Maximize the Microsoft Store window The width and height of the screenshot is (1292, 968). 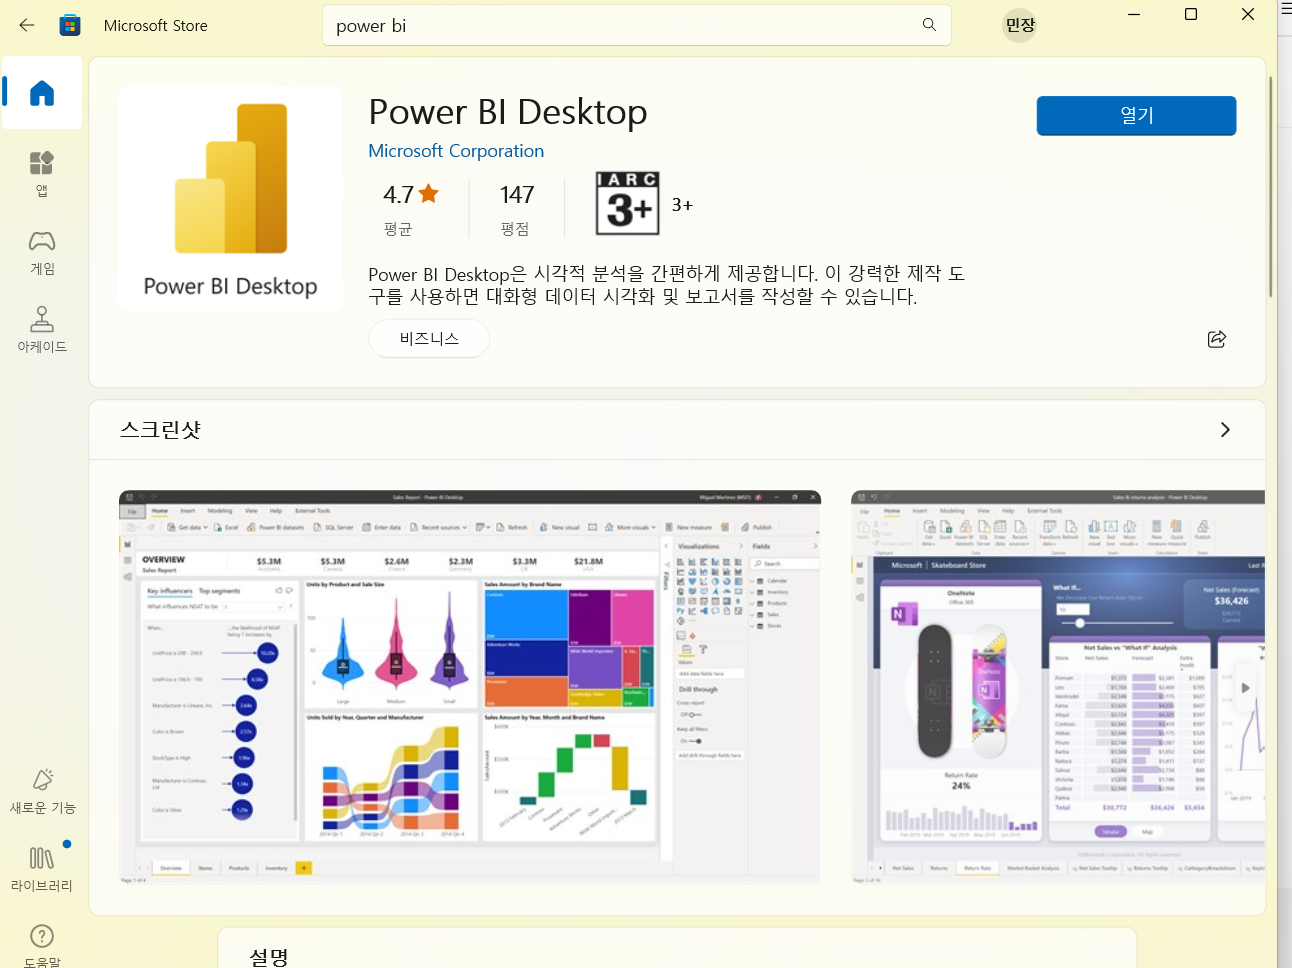1191,14
